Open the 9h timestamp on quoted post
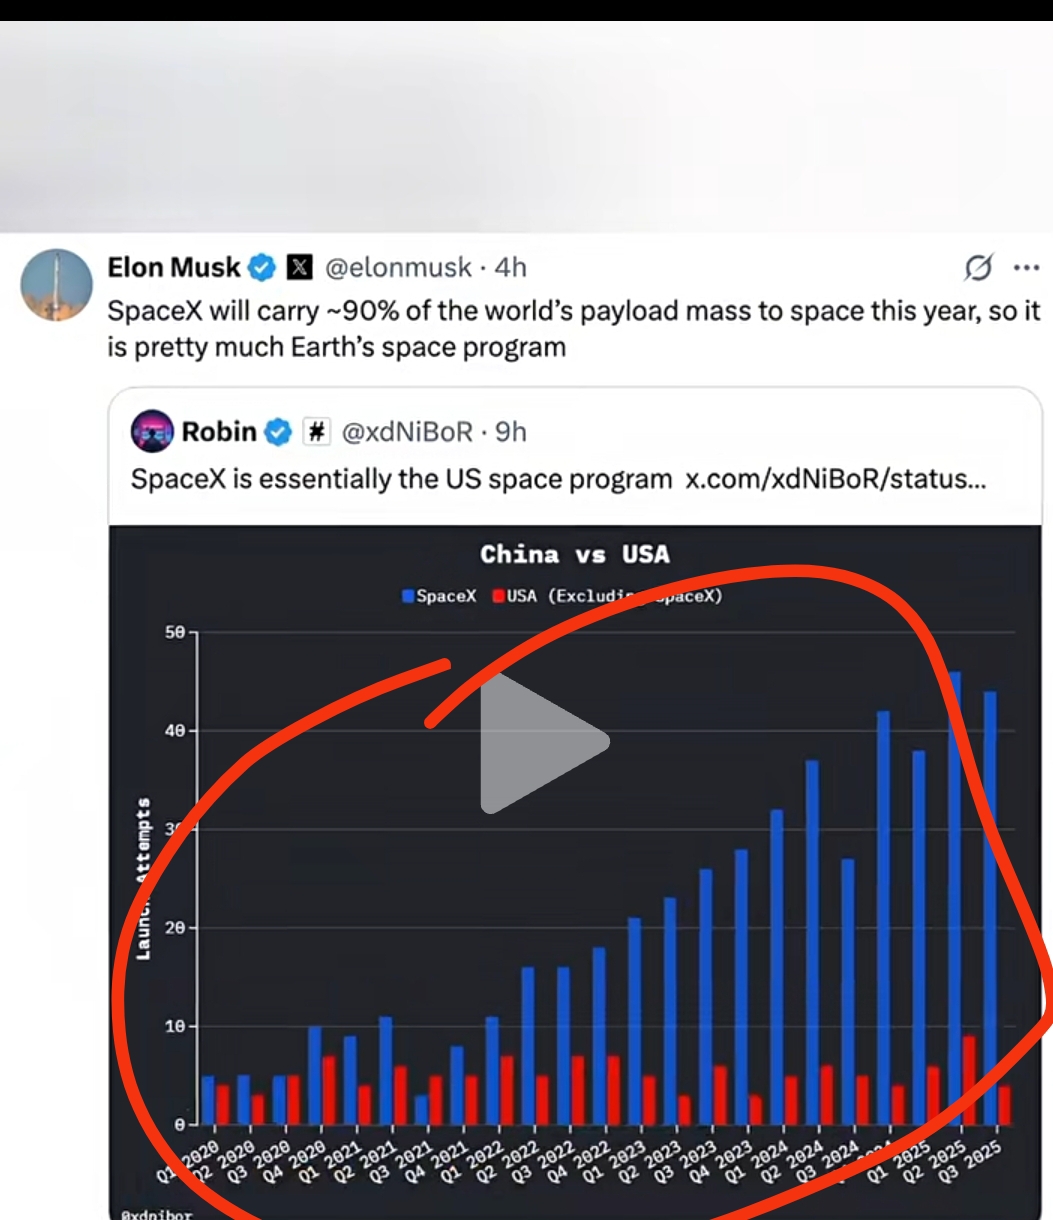Viewport: 1053px width, 1220px height. coord(511,432)
